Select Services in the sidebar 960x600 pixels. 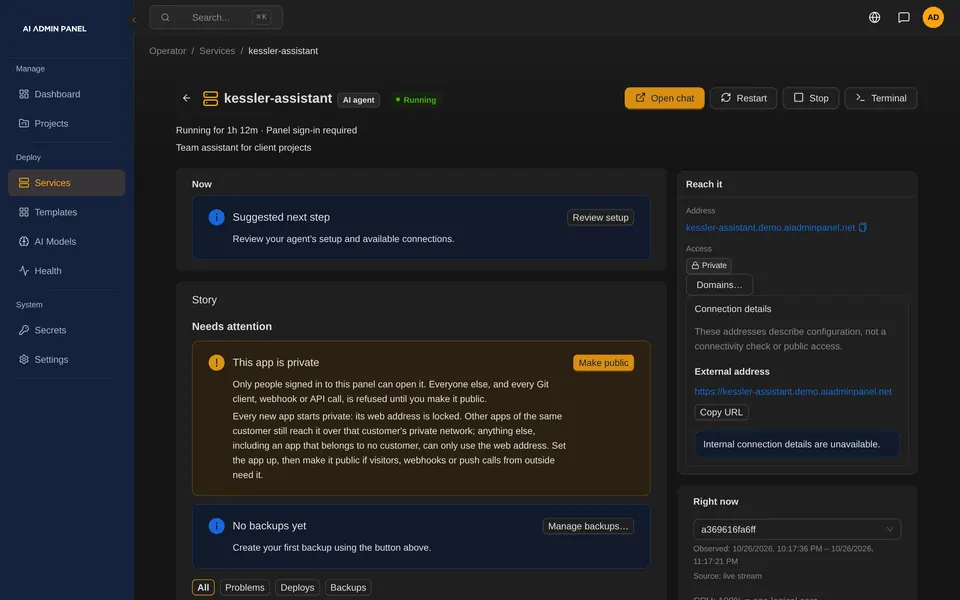(66, 183)
